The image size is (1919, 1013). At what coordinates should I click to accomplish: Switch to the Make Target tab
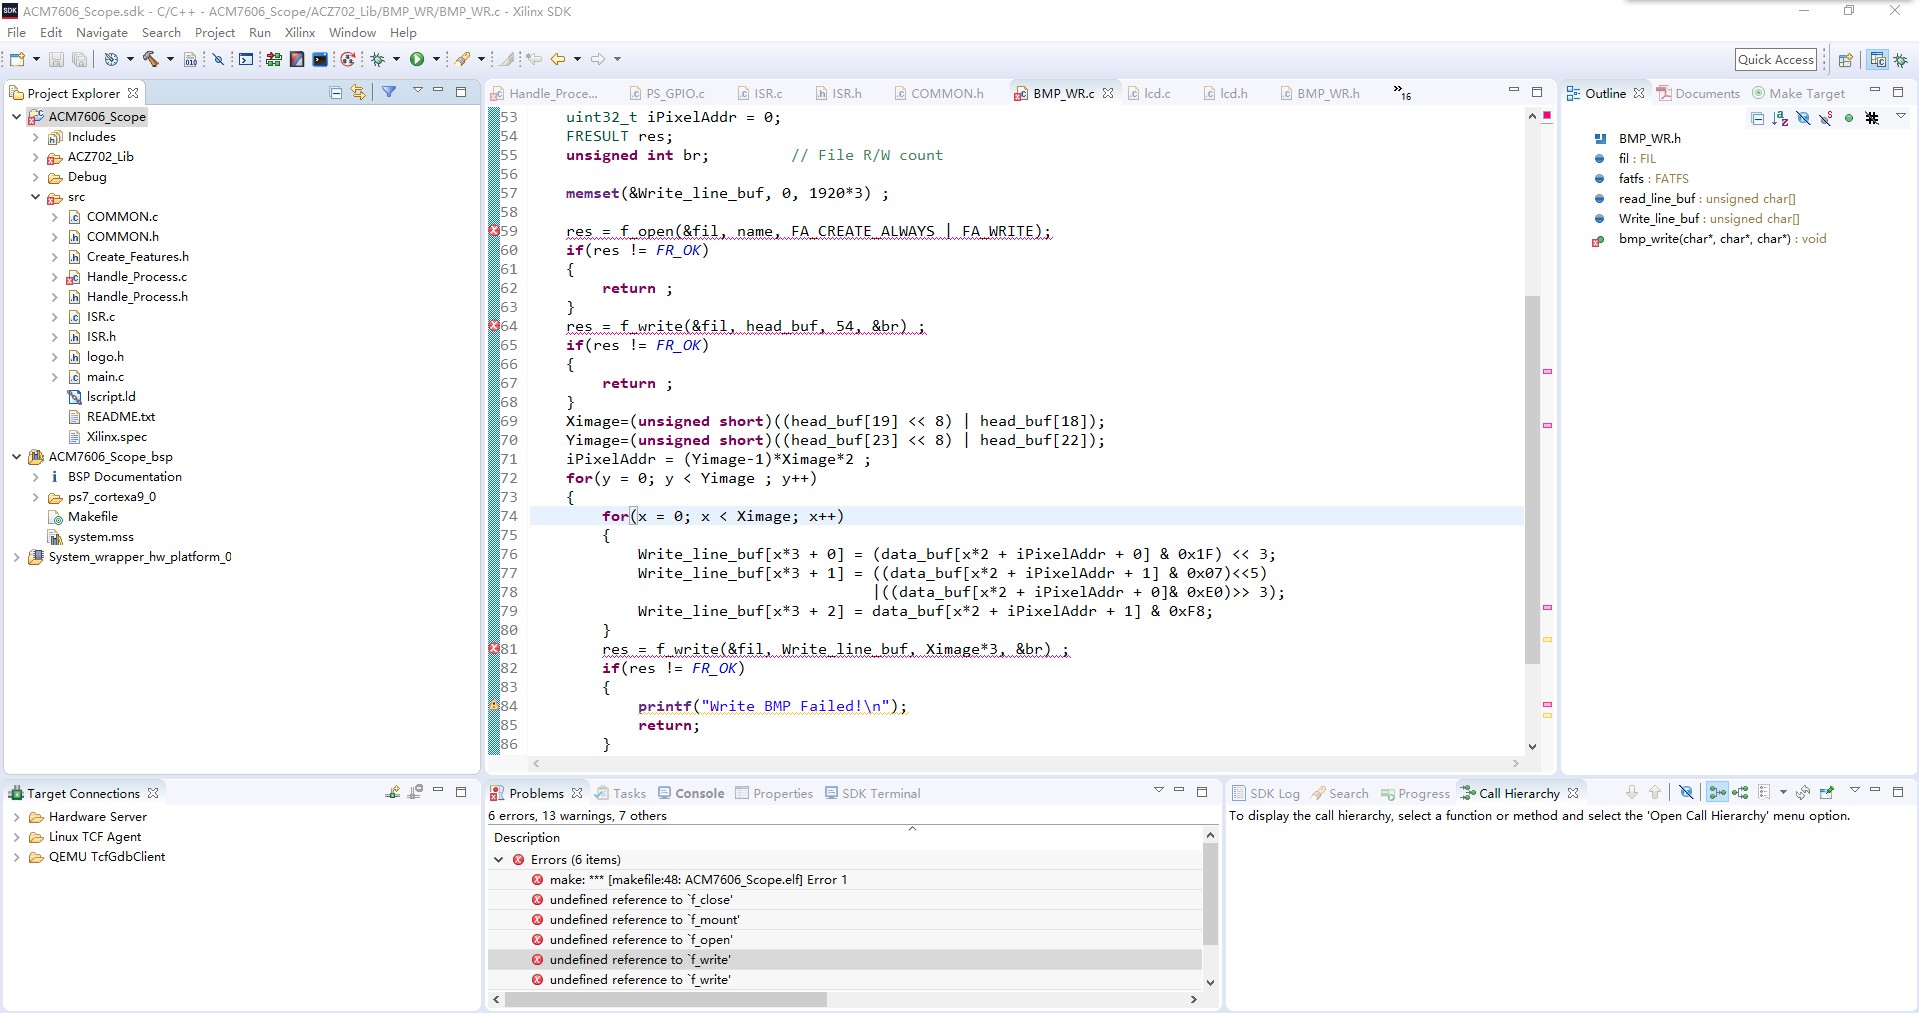coord(1798,93)
